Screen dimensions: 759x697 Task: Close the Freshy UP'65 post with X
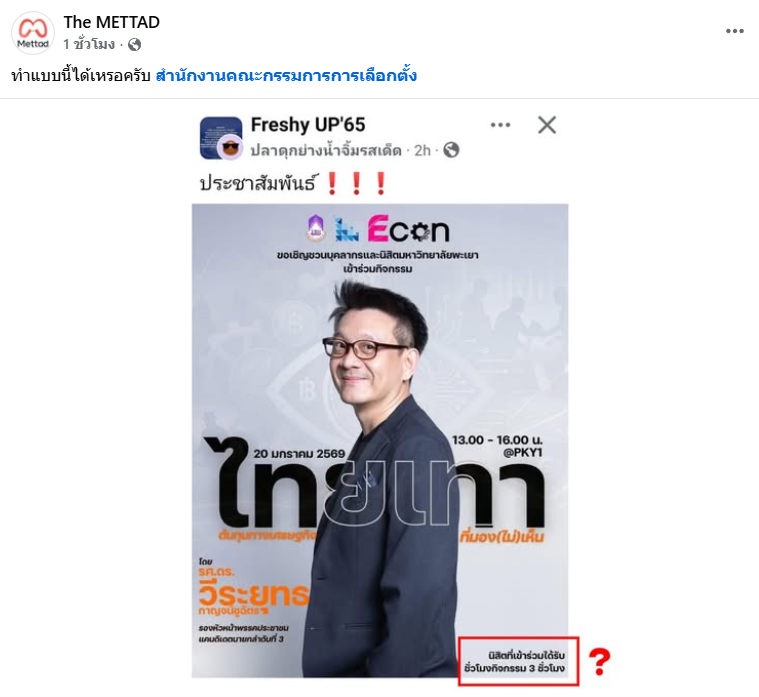tap(547, 125)
